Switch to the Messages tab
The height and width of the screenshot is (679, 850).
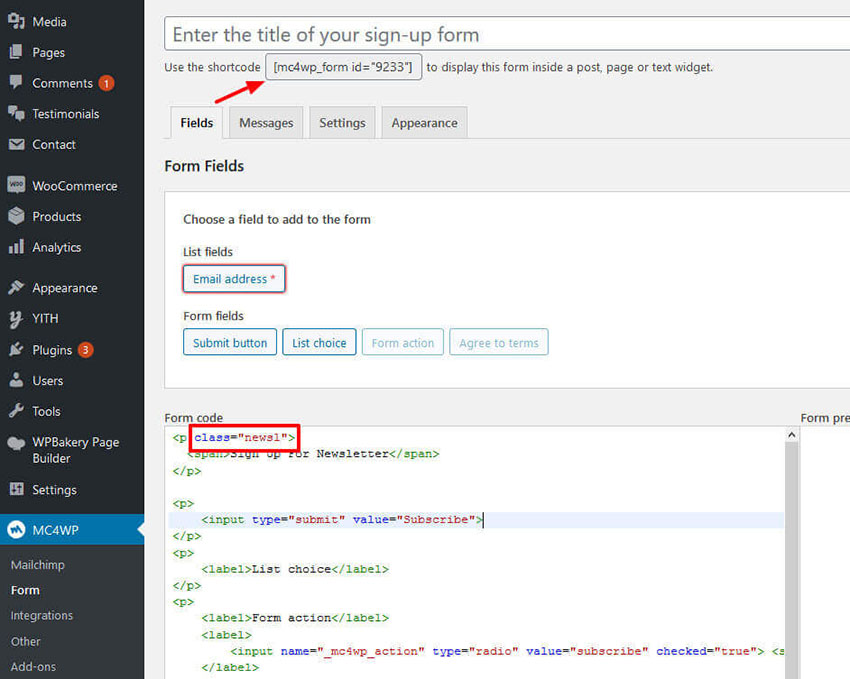[266, 123]
